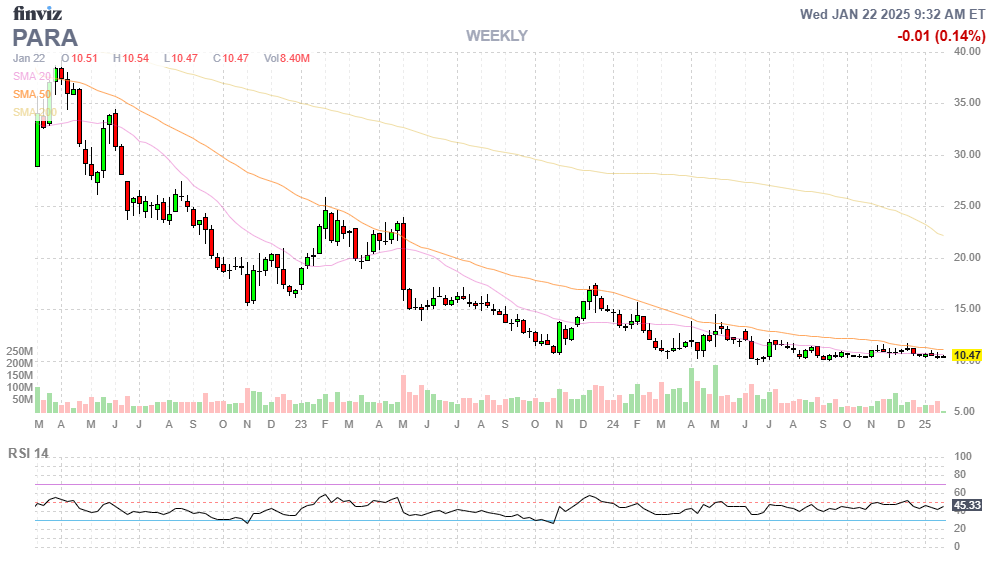999x562 pixels.
Task: Toggle the SMA 20 legend label
Action: pos(32,76)
